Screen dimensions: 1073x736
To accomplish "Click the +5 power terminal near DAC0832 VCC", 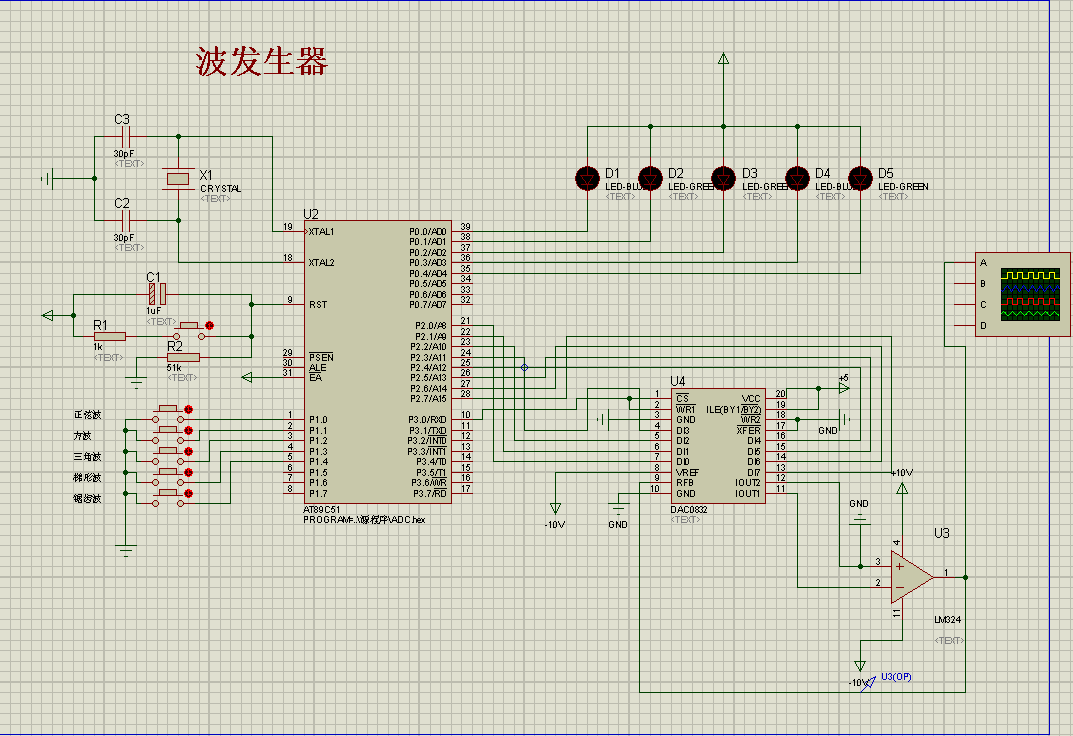I will (844, 388).
